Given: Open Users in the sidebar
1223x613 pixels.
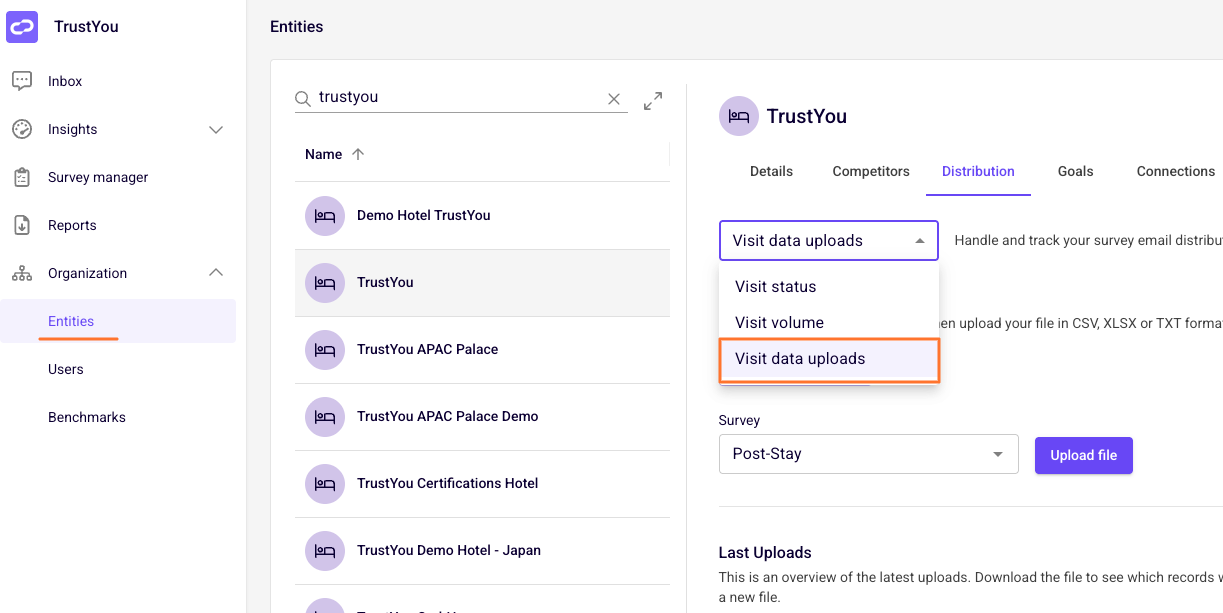Looking at the screenshot, I should tap(66, 369).
